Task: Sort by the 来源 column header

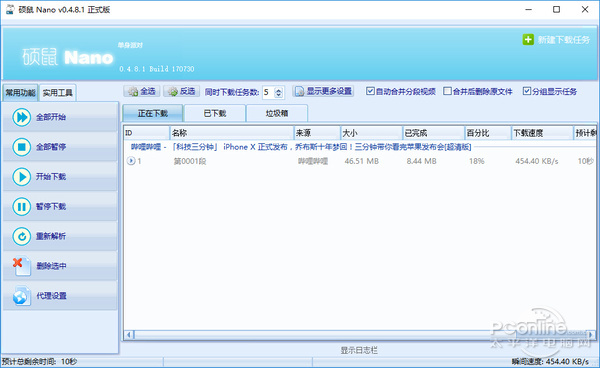Action: [317, 133]
